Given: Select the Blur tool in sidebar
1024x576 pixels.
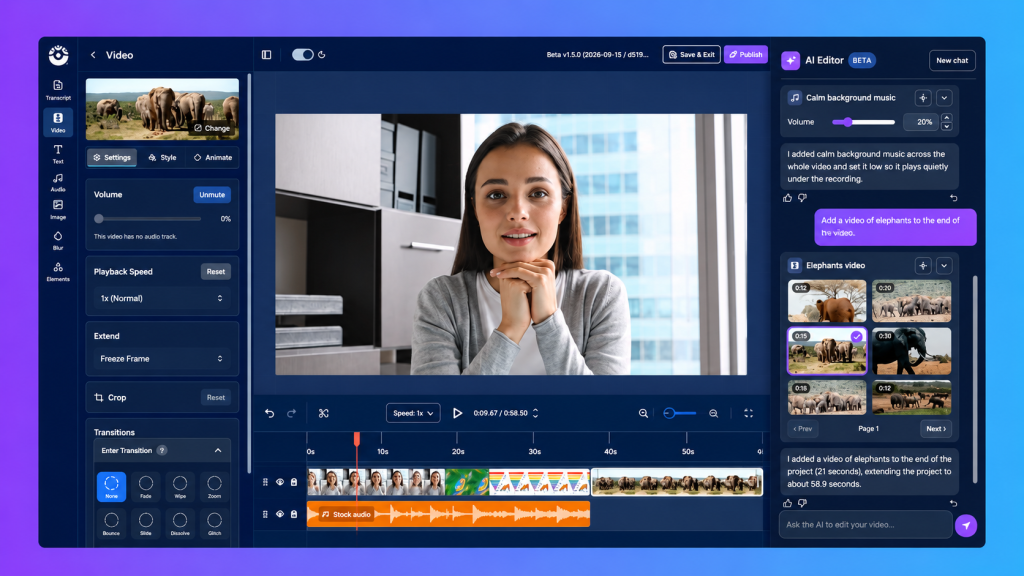Looking at the screenshot, I should tap(58, 240).
